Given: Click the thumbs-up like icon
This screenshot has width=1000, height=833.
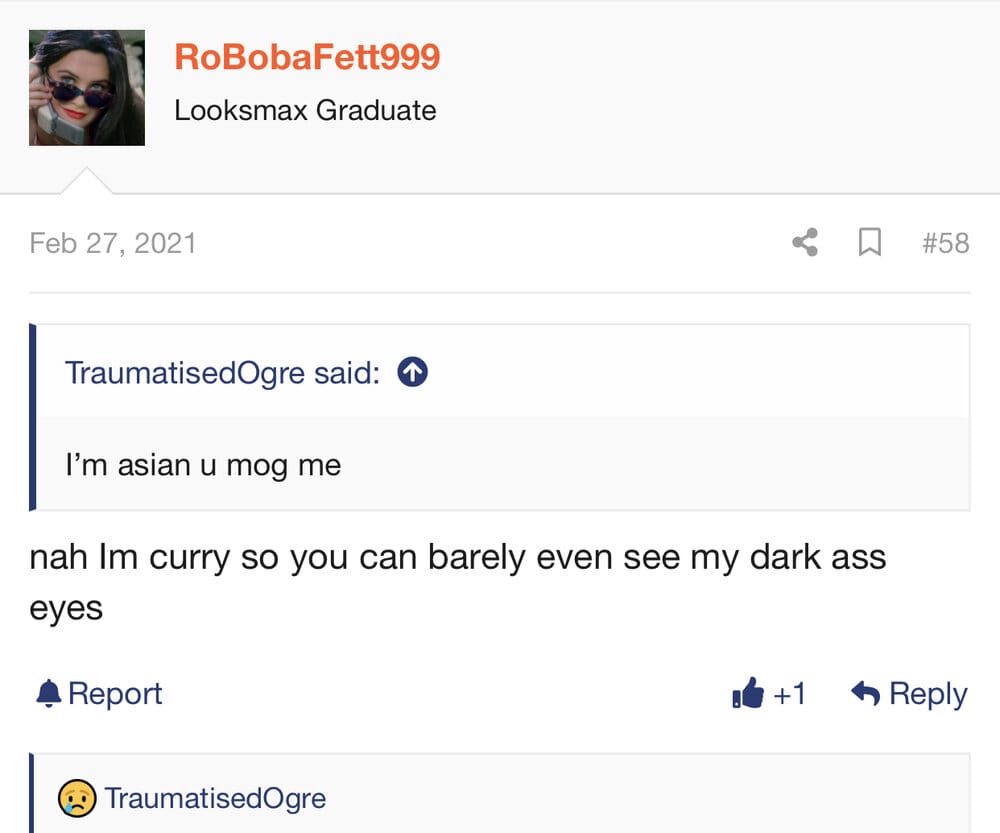Looking at the screenshot, I should (x=747, y=693).
